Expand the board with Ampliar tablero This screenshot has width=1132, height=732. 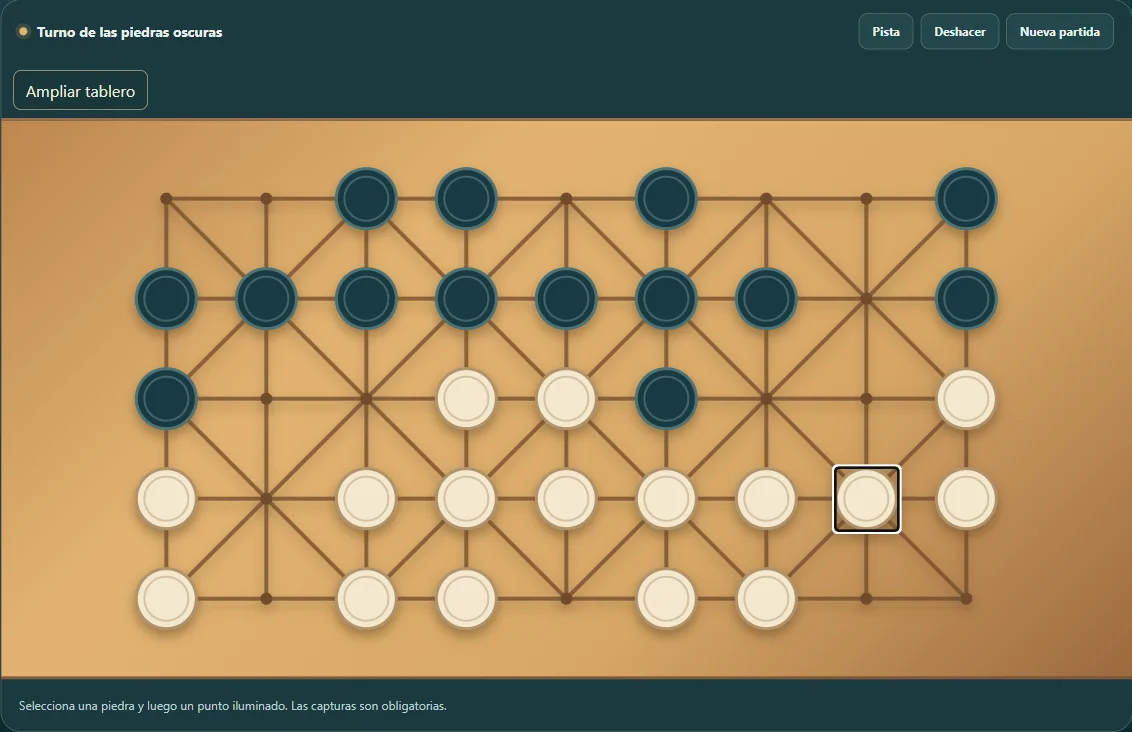click(80, 90)
